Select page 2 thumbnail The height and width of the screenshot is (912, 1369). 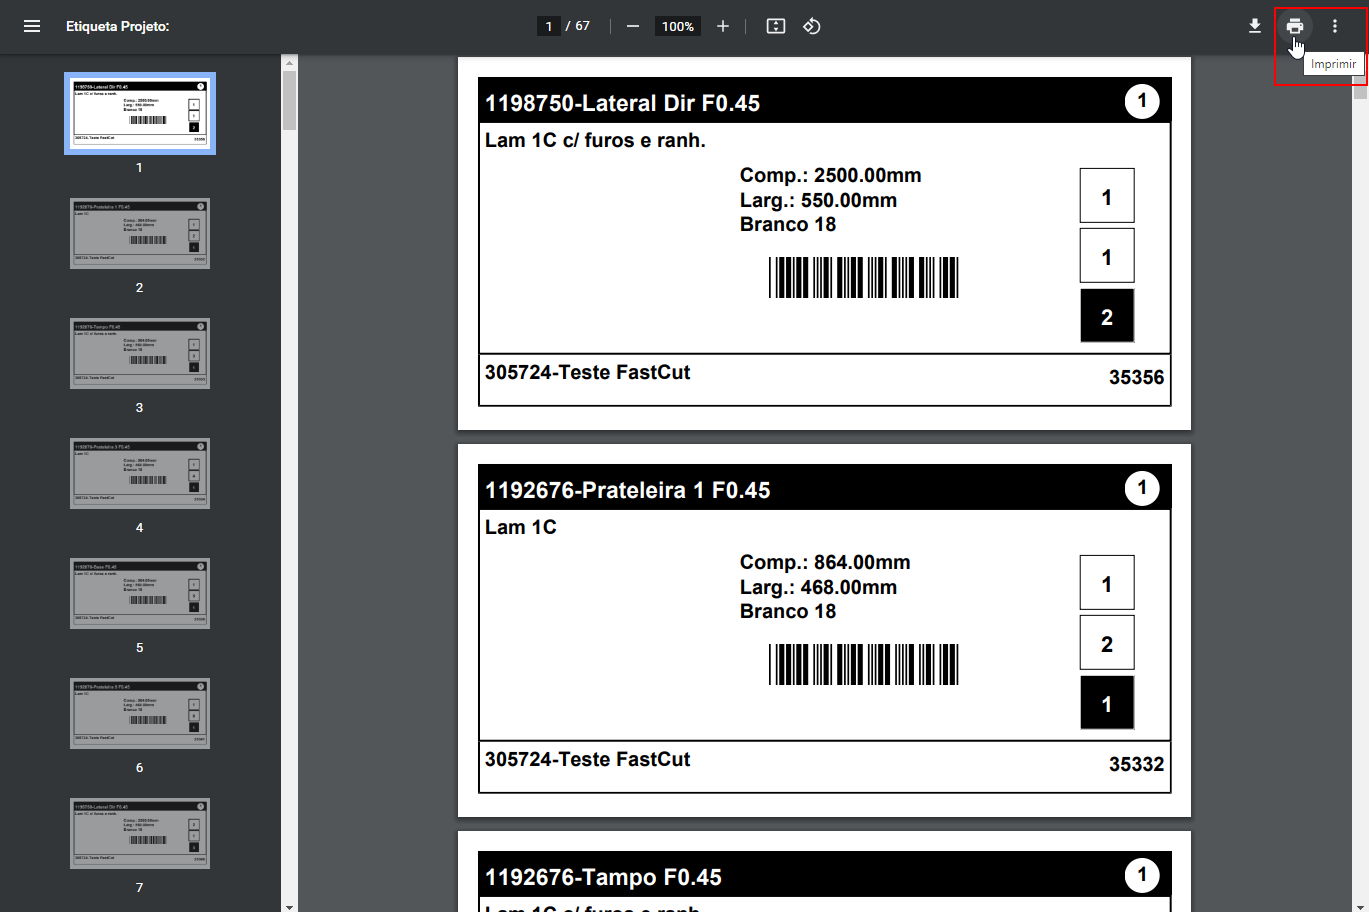pyautogui.click(x=140, y=233)
